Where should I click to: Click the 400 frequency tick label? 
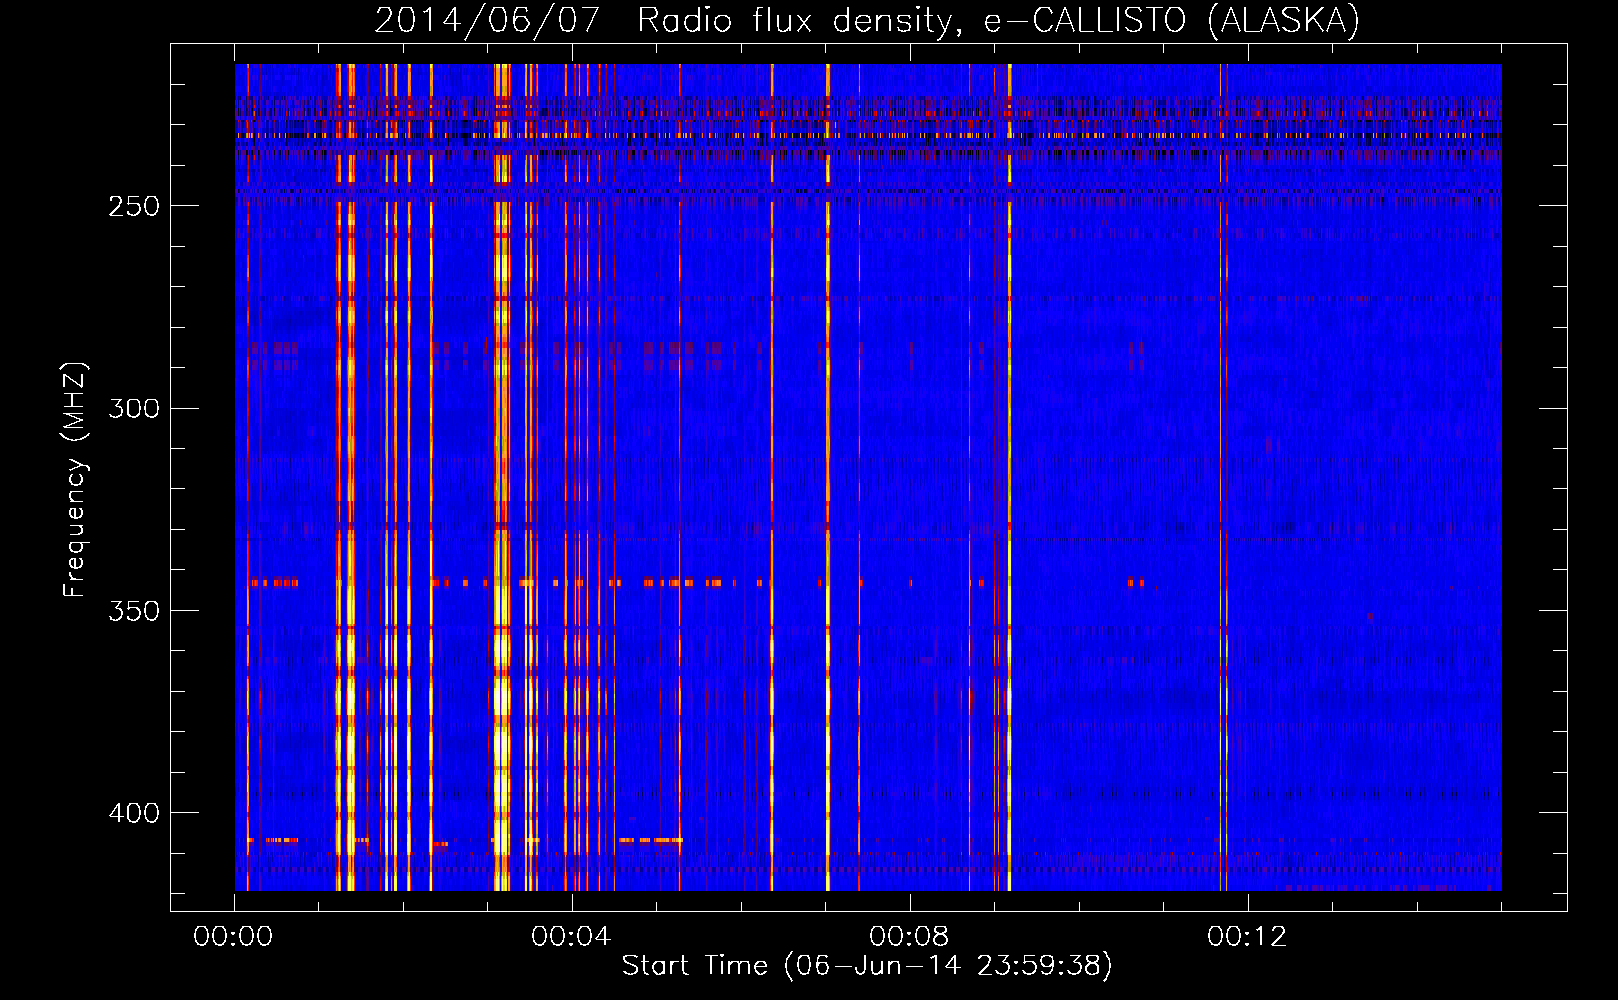pos(133,813)
